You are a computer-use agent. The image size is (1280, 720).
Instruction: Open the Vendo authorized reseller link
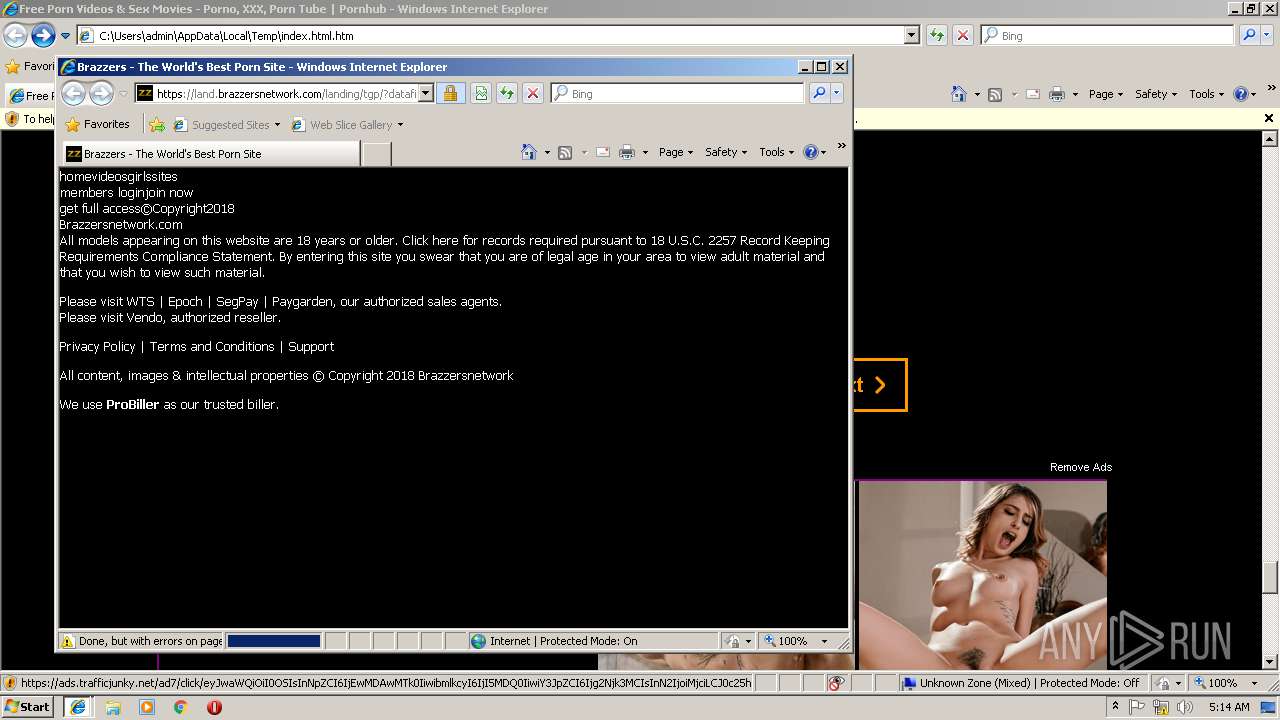[144, 317]
